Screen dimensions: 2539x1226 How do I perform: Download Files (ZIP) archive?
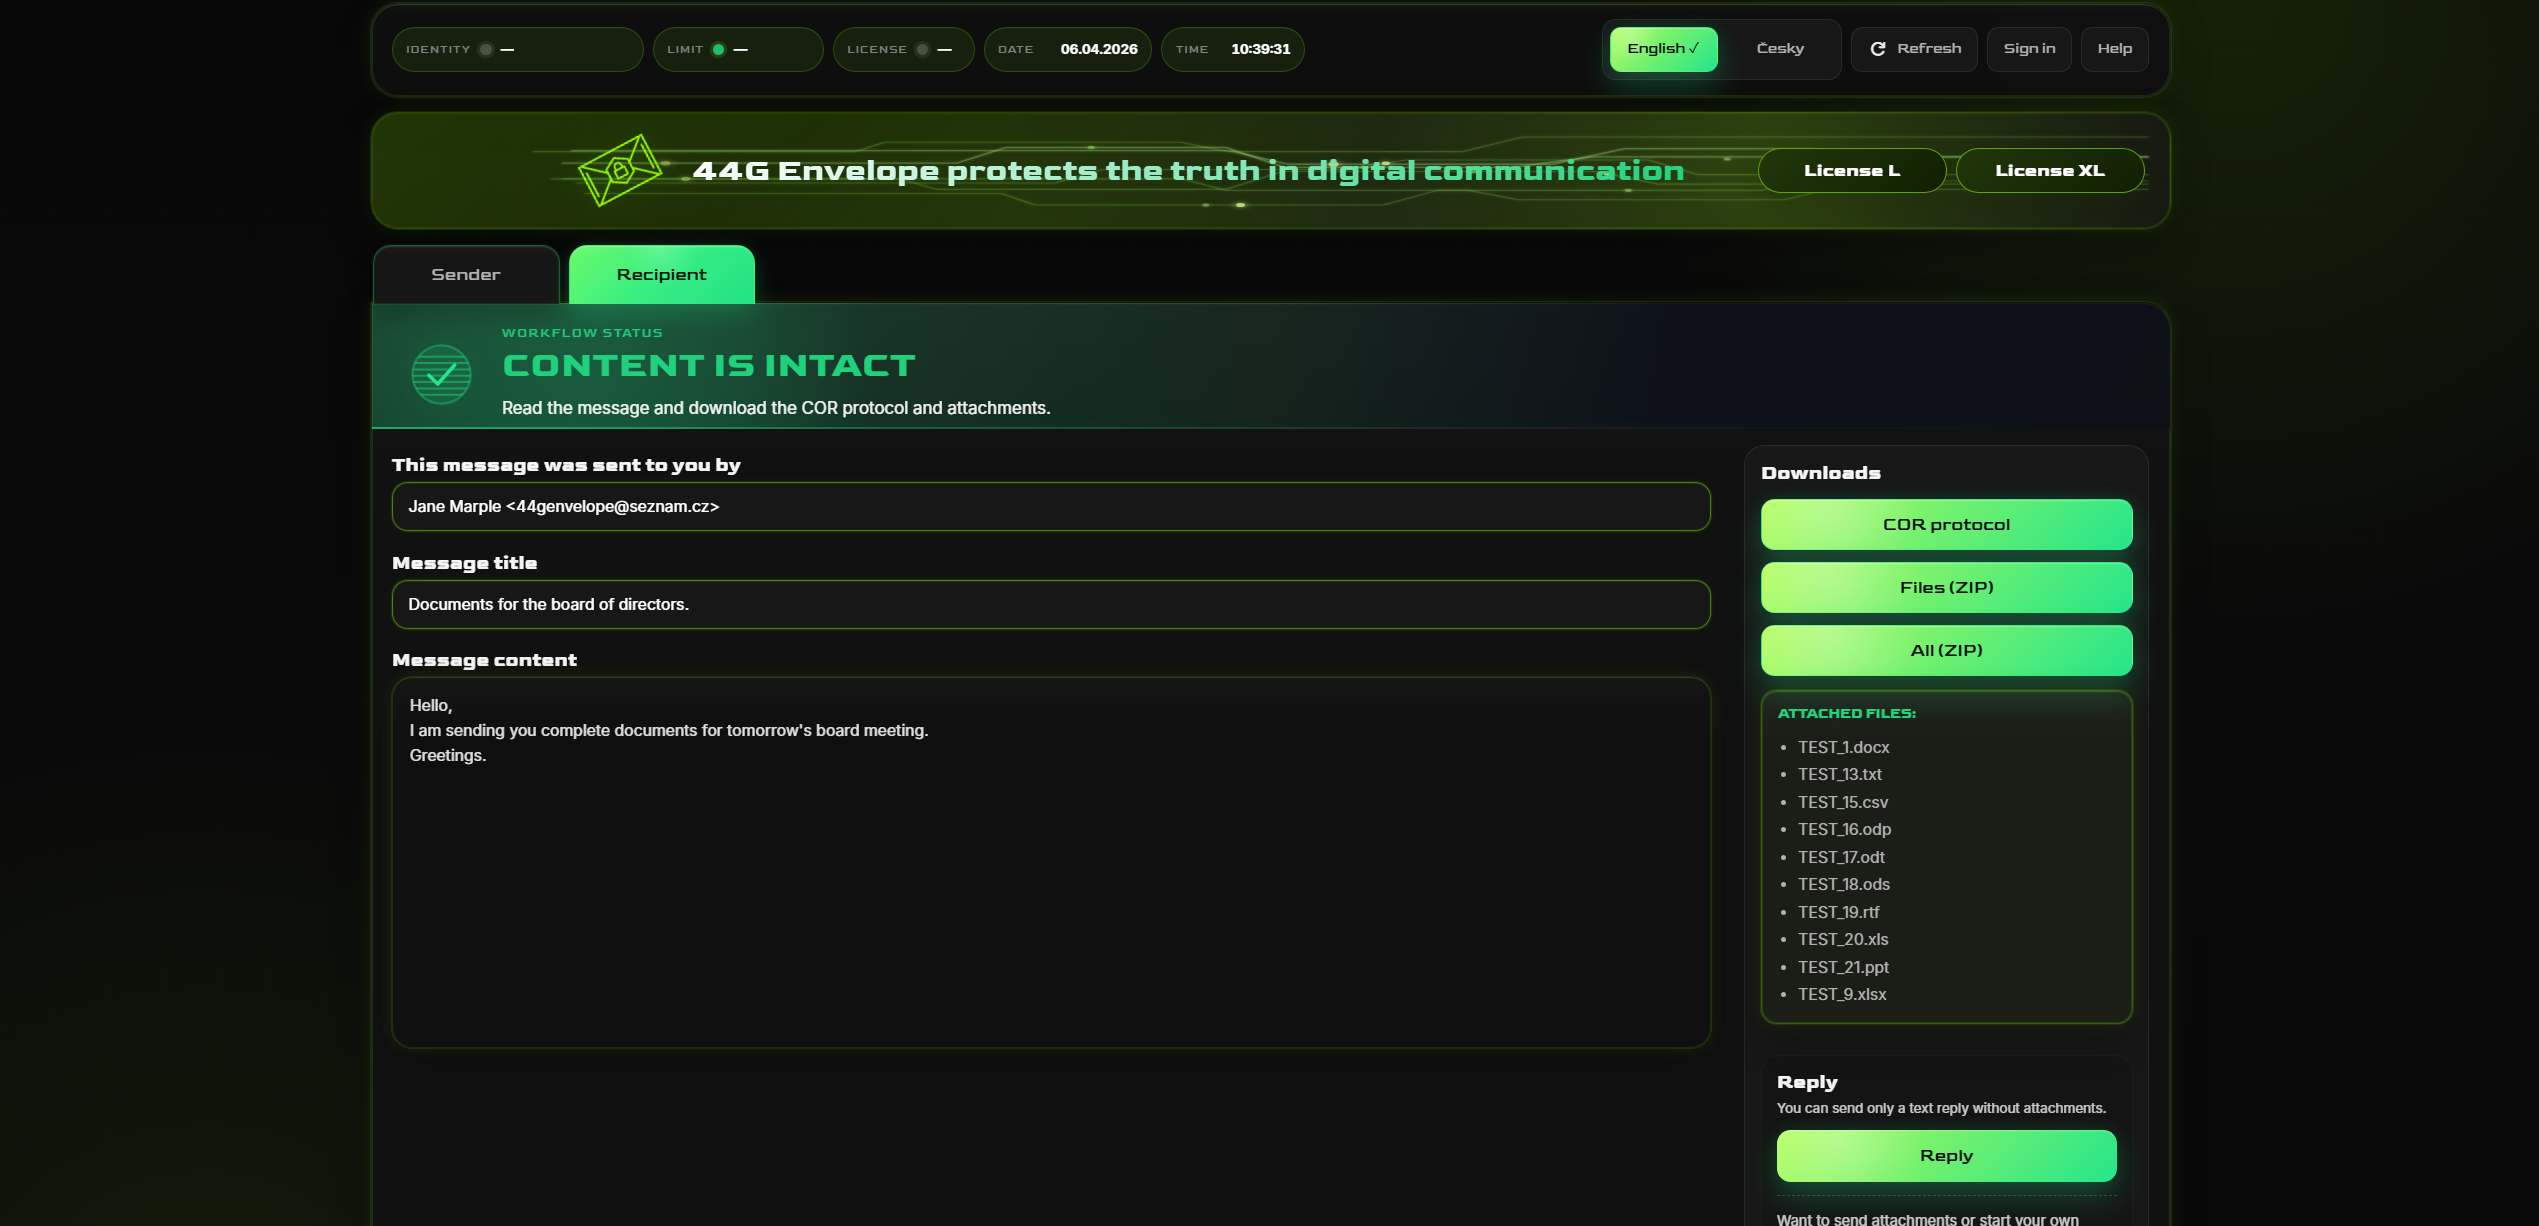(1945, 588)
